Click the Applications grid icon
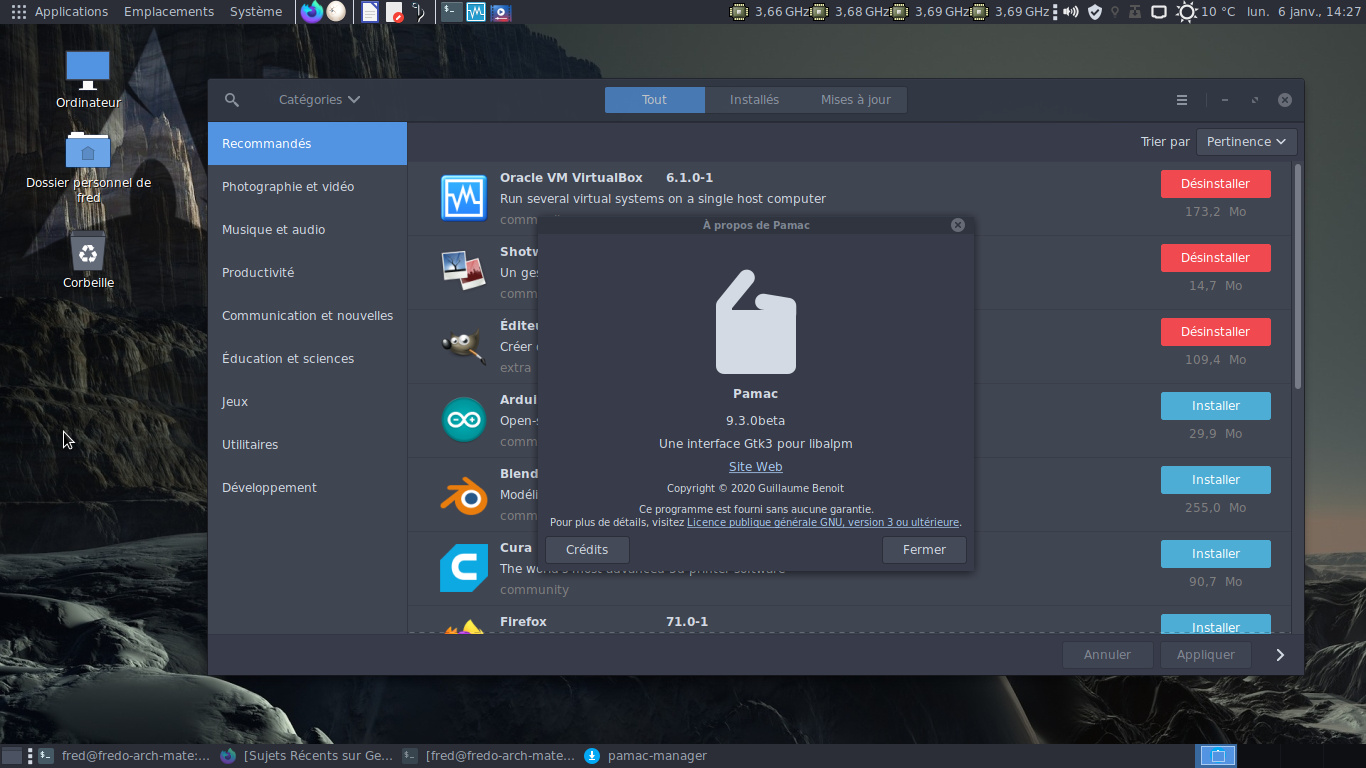Image resolution: width=1366 pixels, height=768 pixels. point(18,12)
